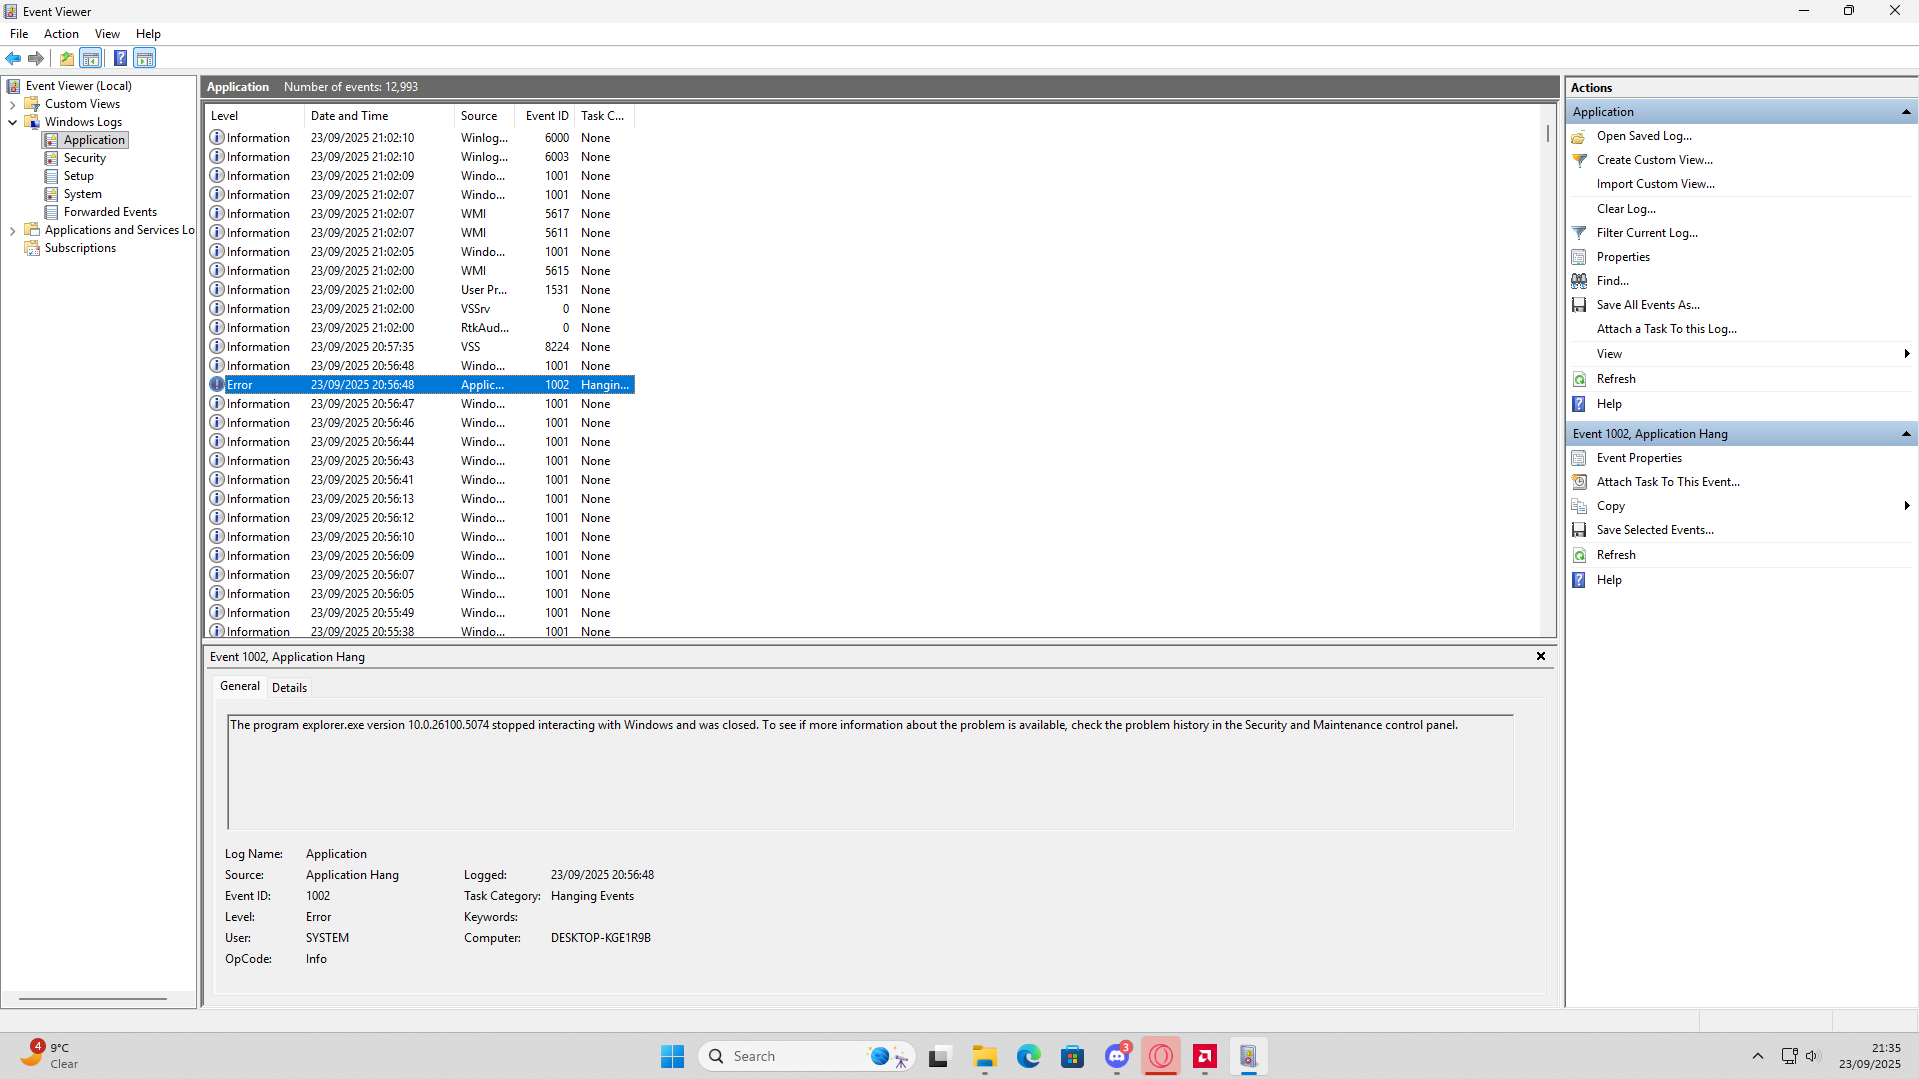Viewport: 1919px width, 1079px height.
Task: Select the Security log in tree
Action: click(x=84, y=158)
